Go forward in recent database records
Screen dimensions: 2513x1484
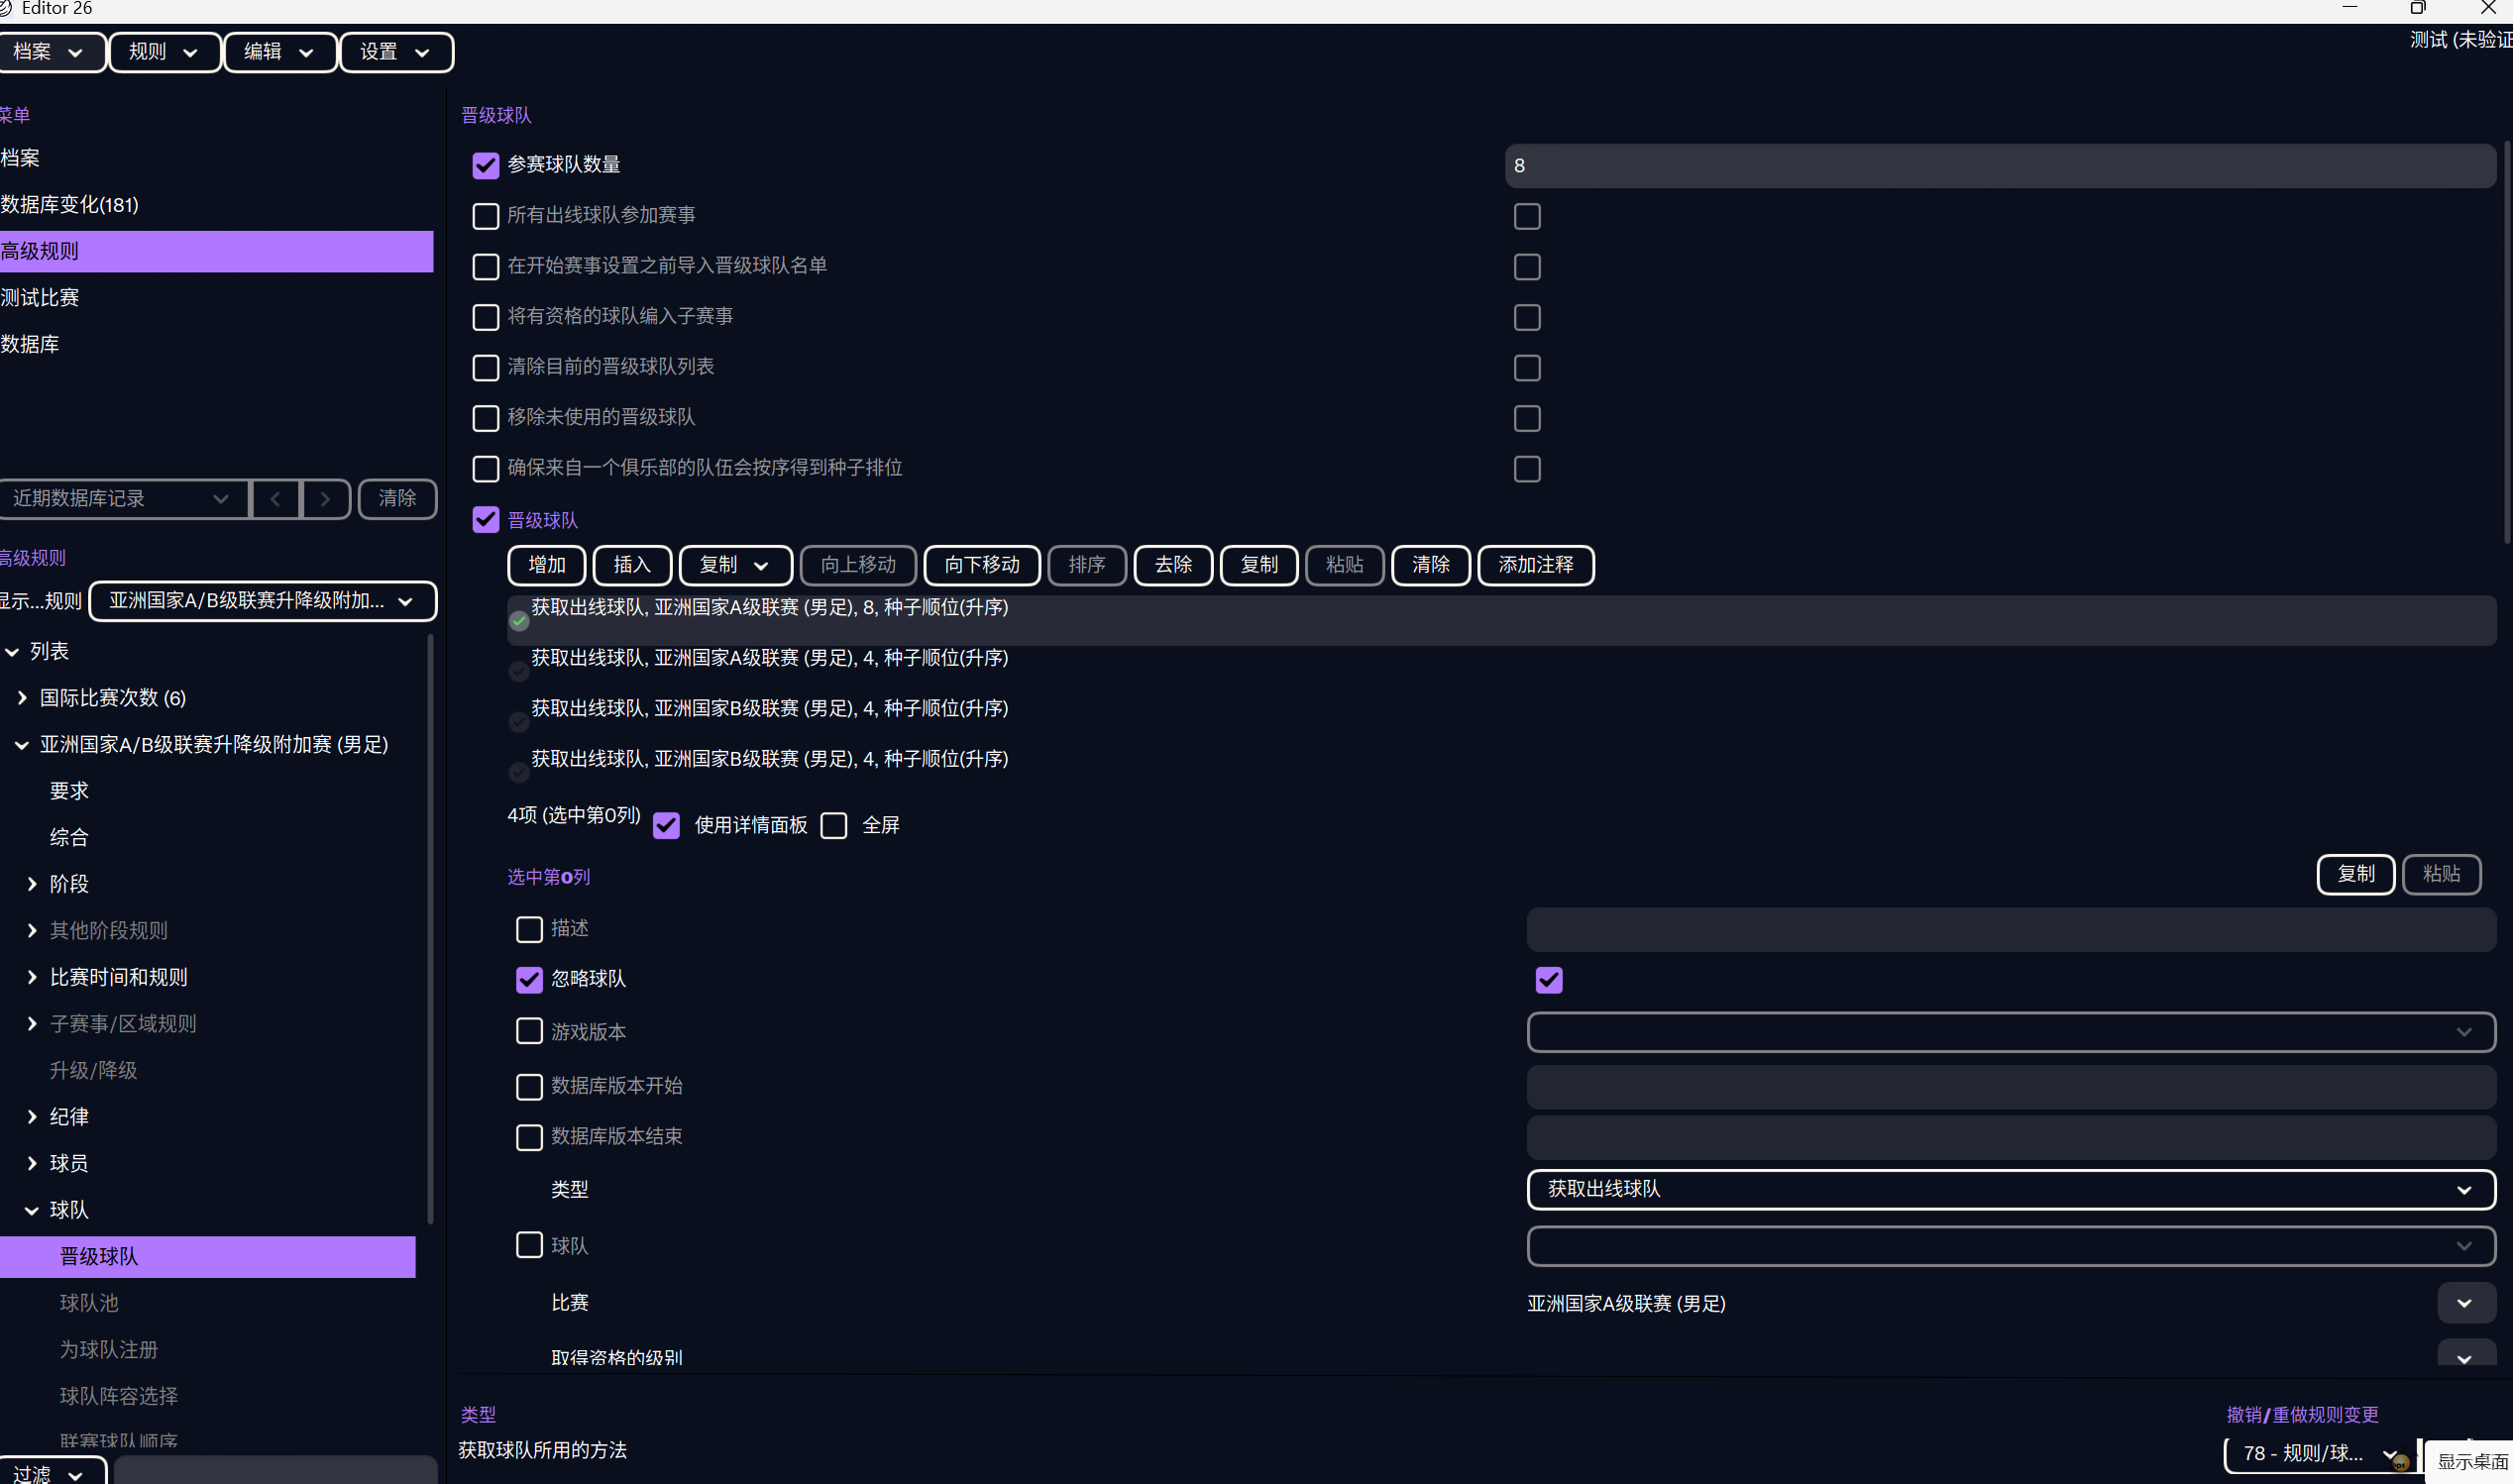coord(325,499)
